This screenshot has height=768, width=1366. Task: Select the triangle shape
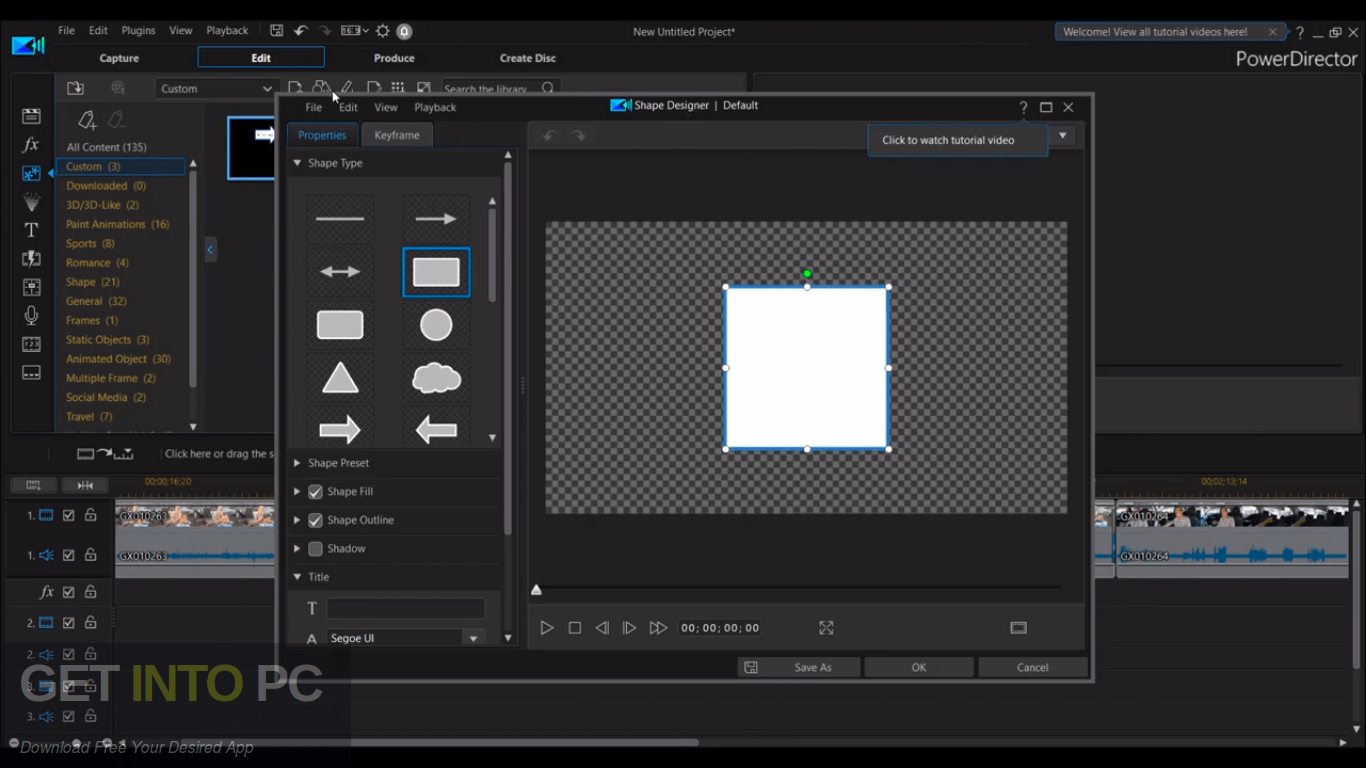click(340, 378)
